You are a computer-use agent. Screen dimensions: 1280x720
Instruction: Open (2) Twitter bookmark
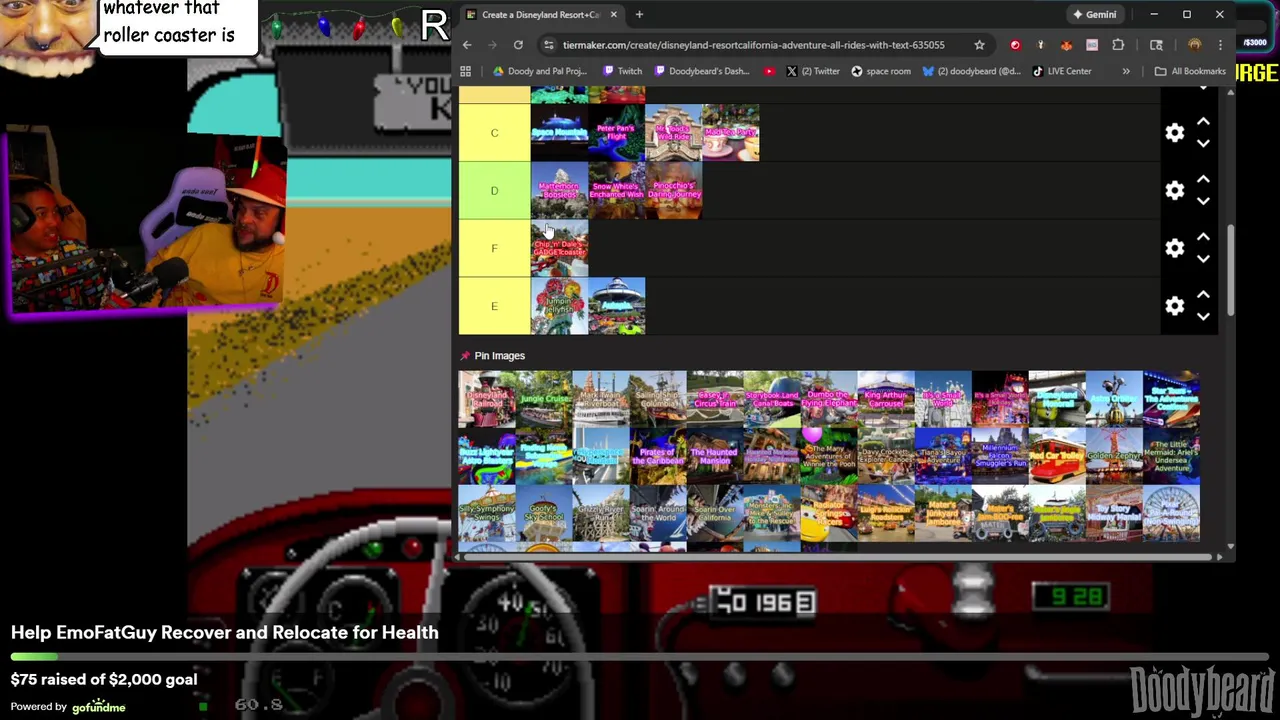[813, 71]
